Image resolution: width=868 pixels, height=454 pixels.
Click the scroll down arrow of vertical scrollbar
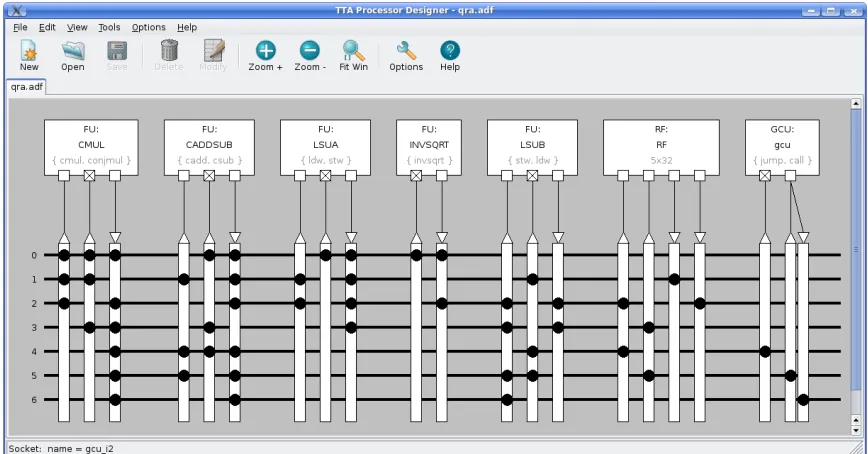(856, 430)
